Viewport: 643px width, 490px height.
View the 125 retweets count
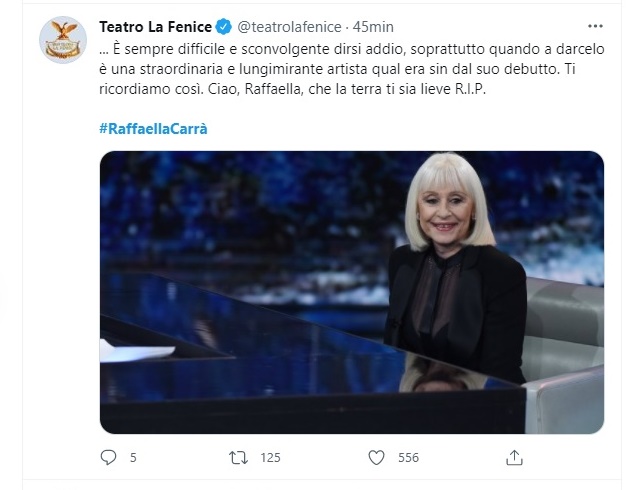coord(270,458)
